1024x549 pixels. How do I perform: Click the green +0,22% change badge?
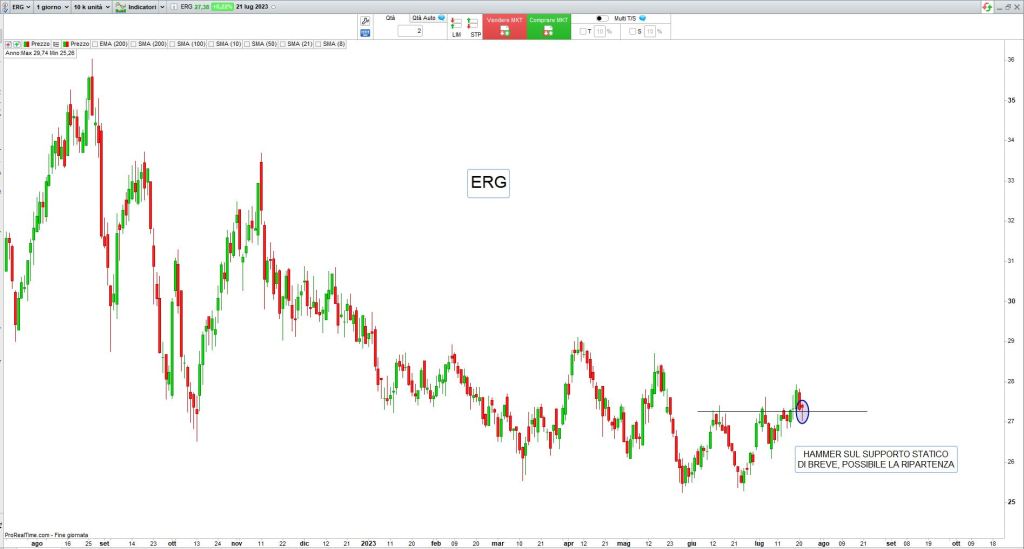pos(222,7)
